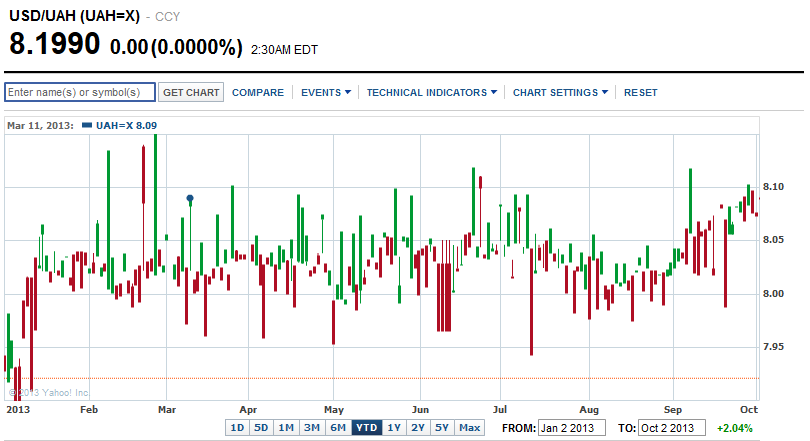Open the COMPARE option
The width and height of the screenshot is (810, 441).
coord(258,92)
